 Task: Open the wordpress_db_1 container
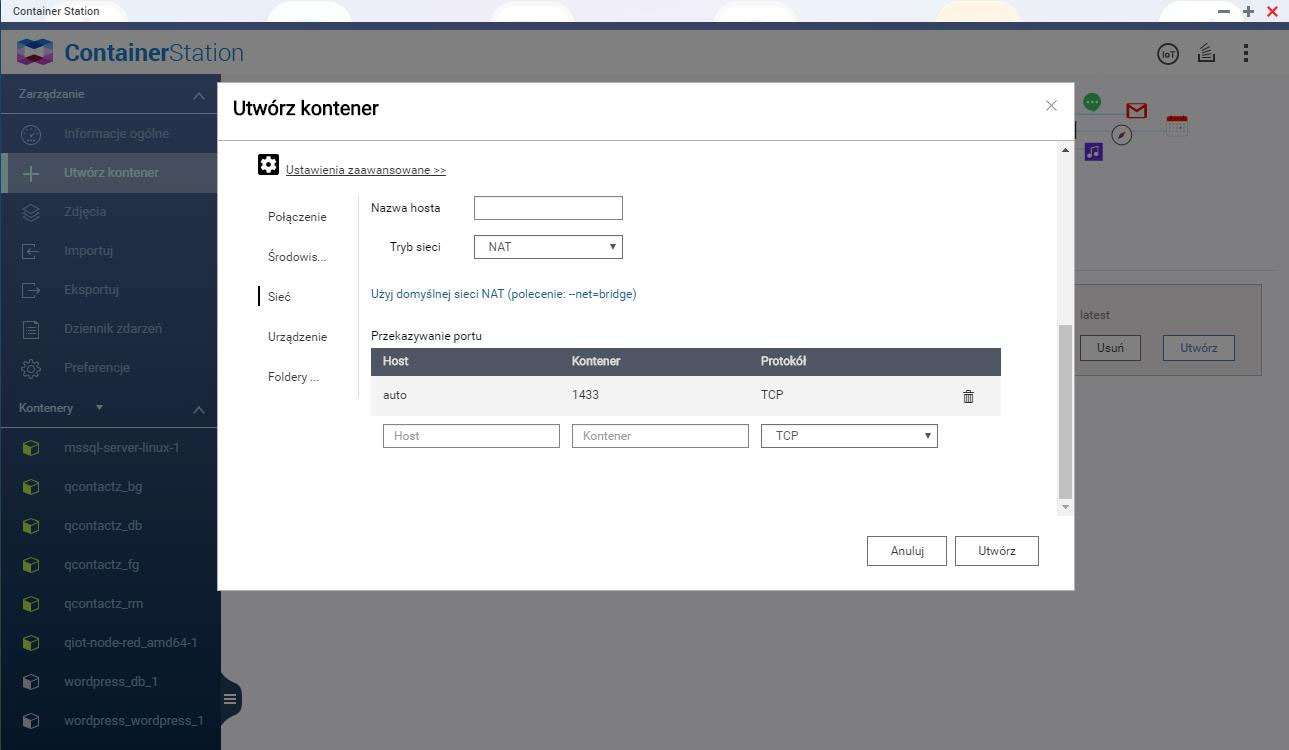coord(110,682)
